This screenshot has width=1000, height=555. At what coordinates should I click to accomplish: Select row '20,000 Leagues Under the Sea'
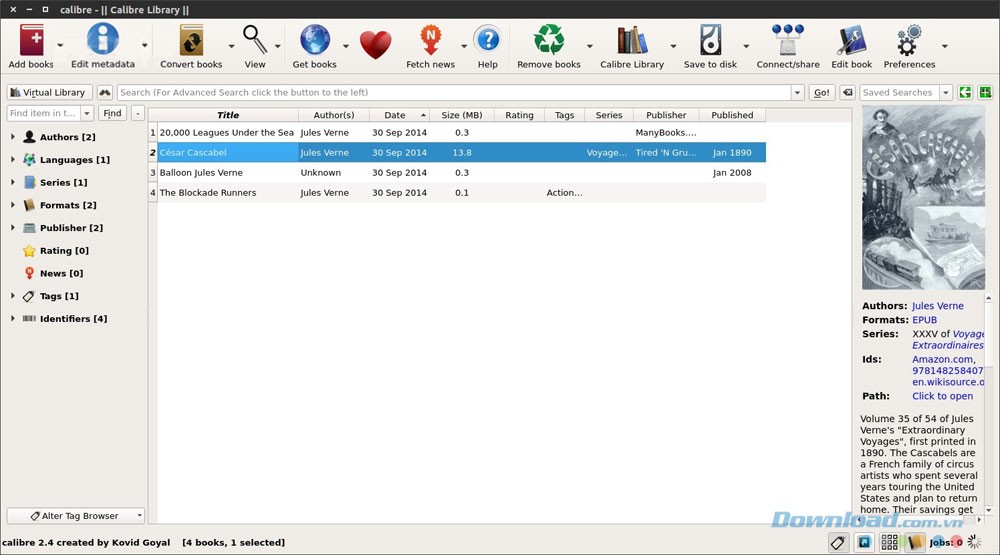(457, 133)
